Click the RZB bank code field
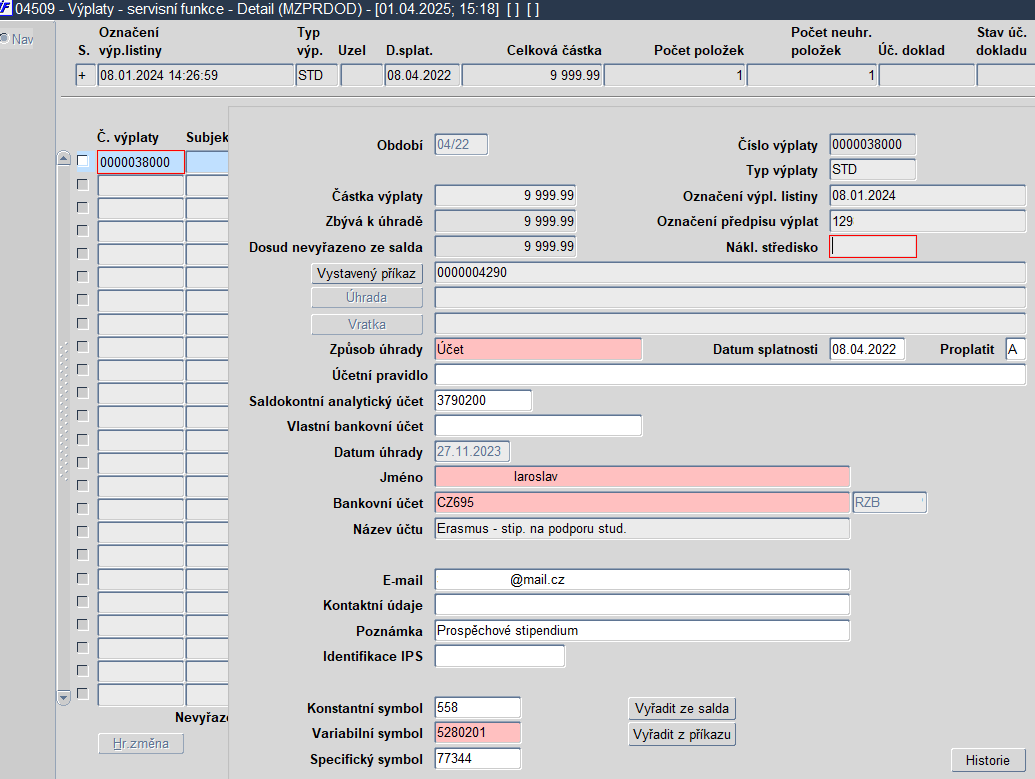The height and width of the screenshot is (779, 1035). 888,502
